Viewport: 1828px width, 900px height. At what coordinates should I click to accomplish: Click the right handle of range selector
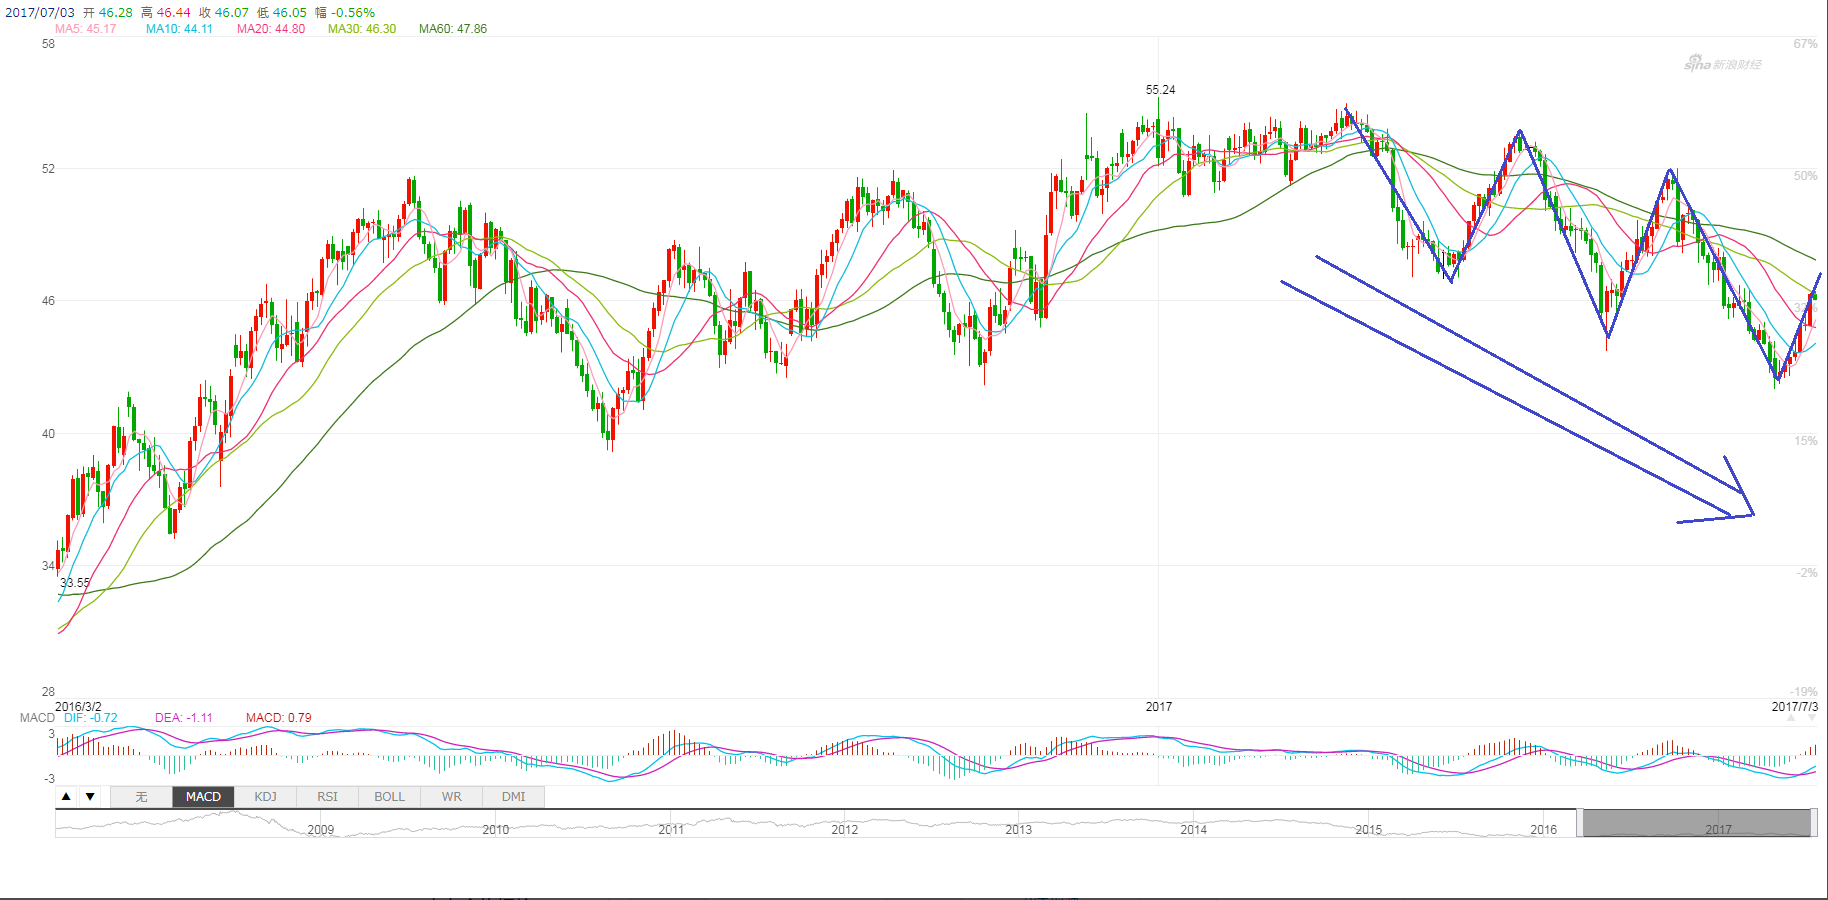point(1814,823)
